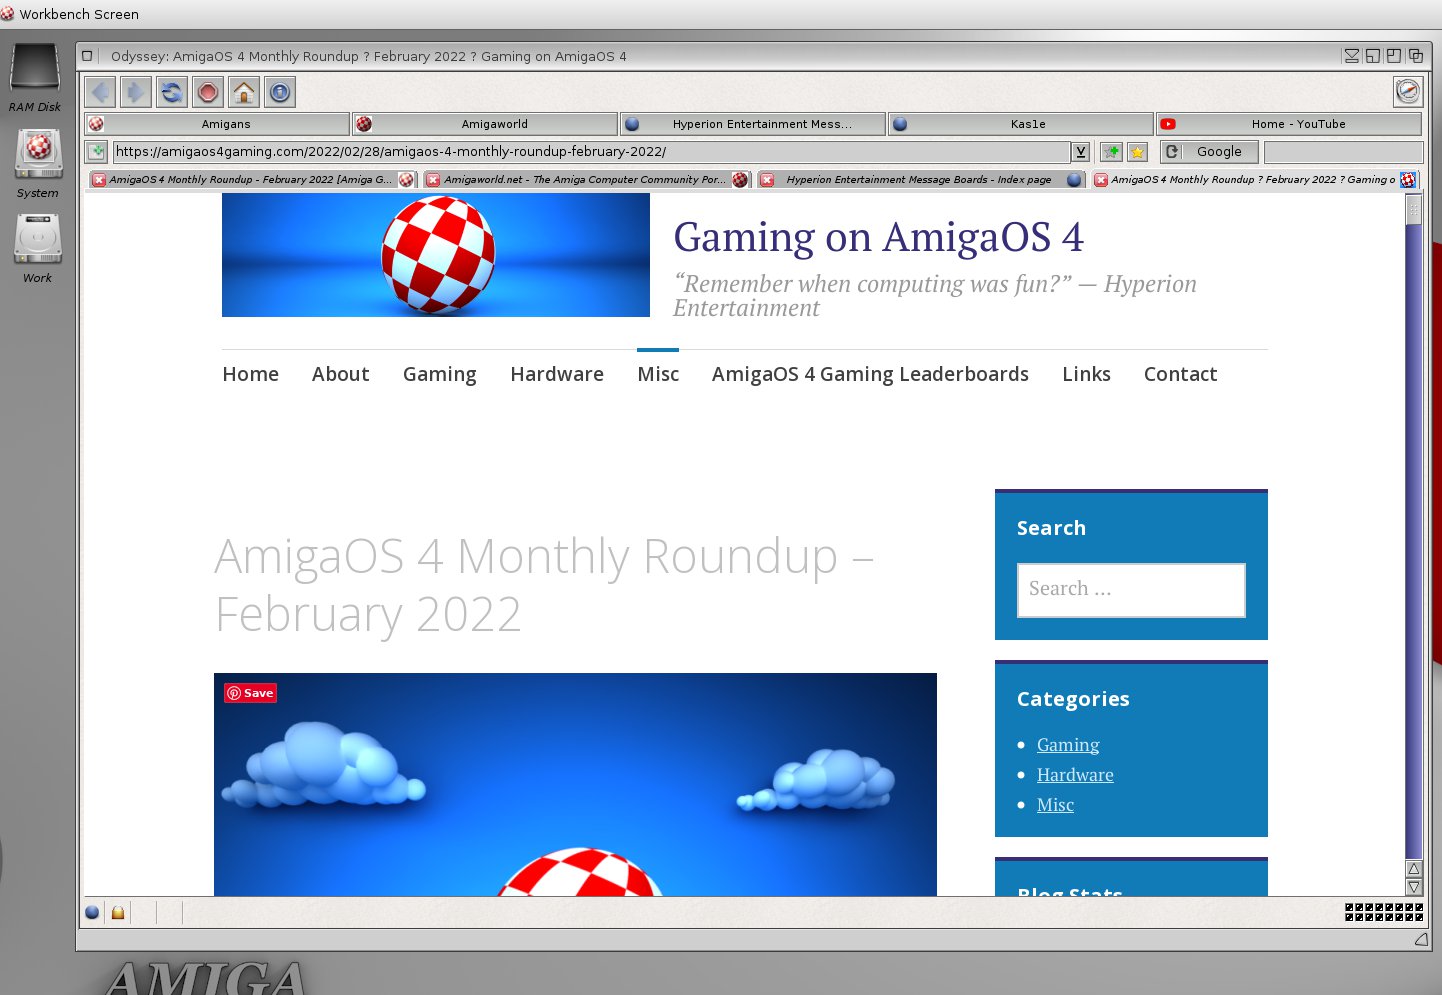Click the Gaming on AmigaOS 4 site title
1442x995 pixels.
pyautogui.click(x=878, y=238)
